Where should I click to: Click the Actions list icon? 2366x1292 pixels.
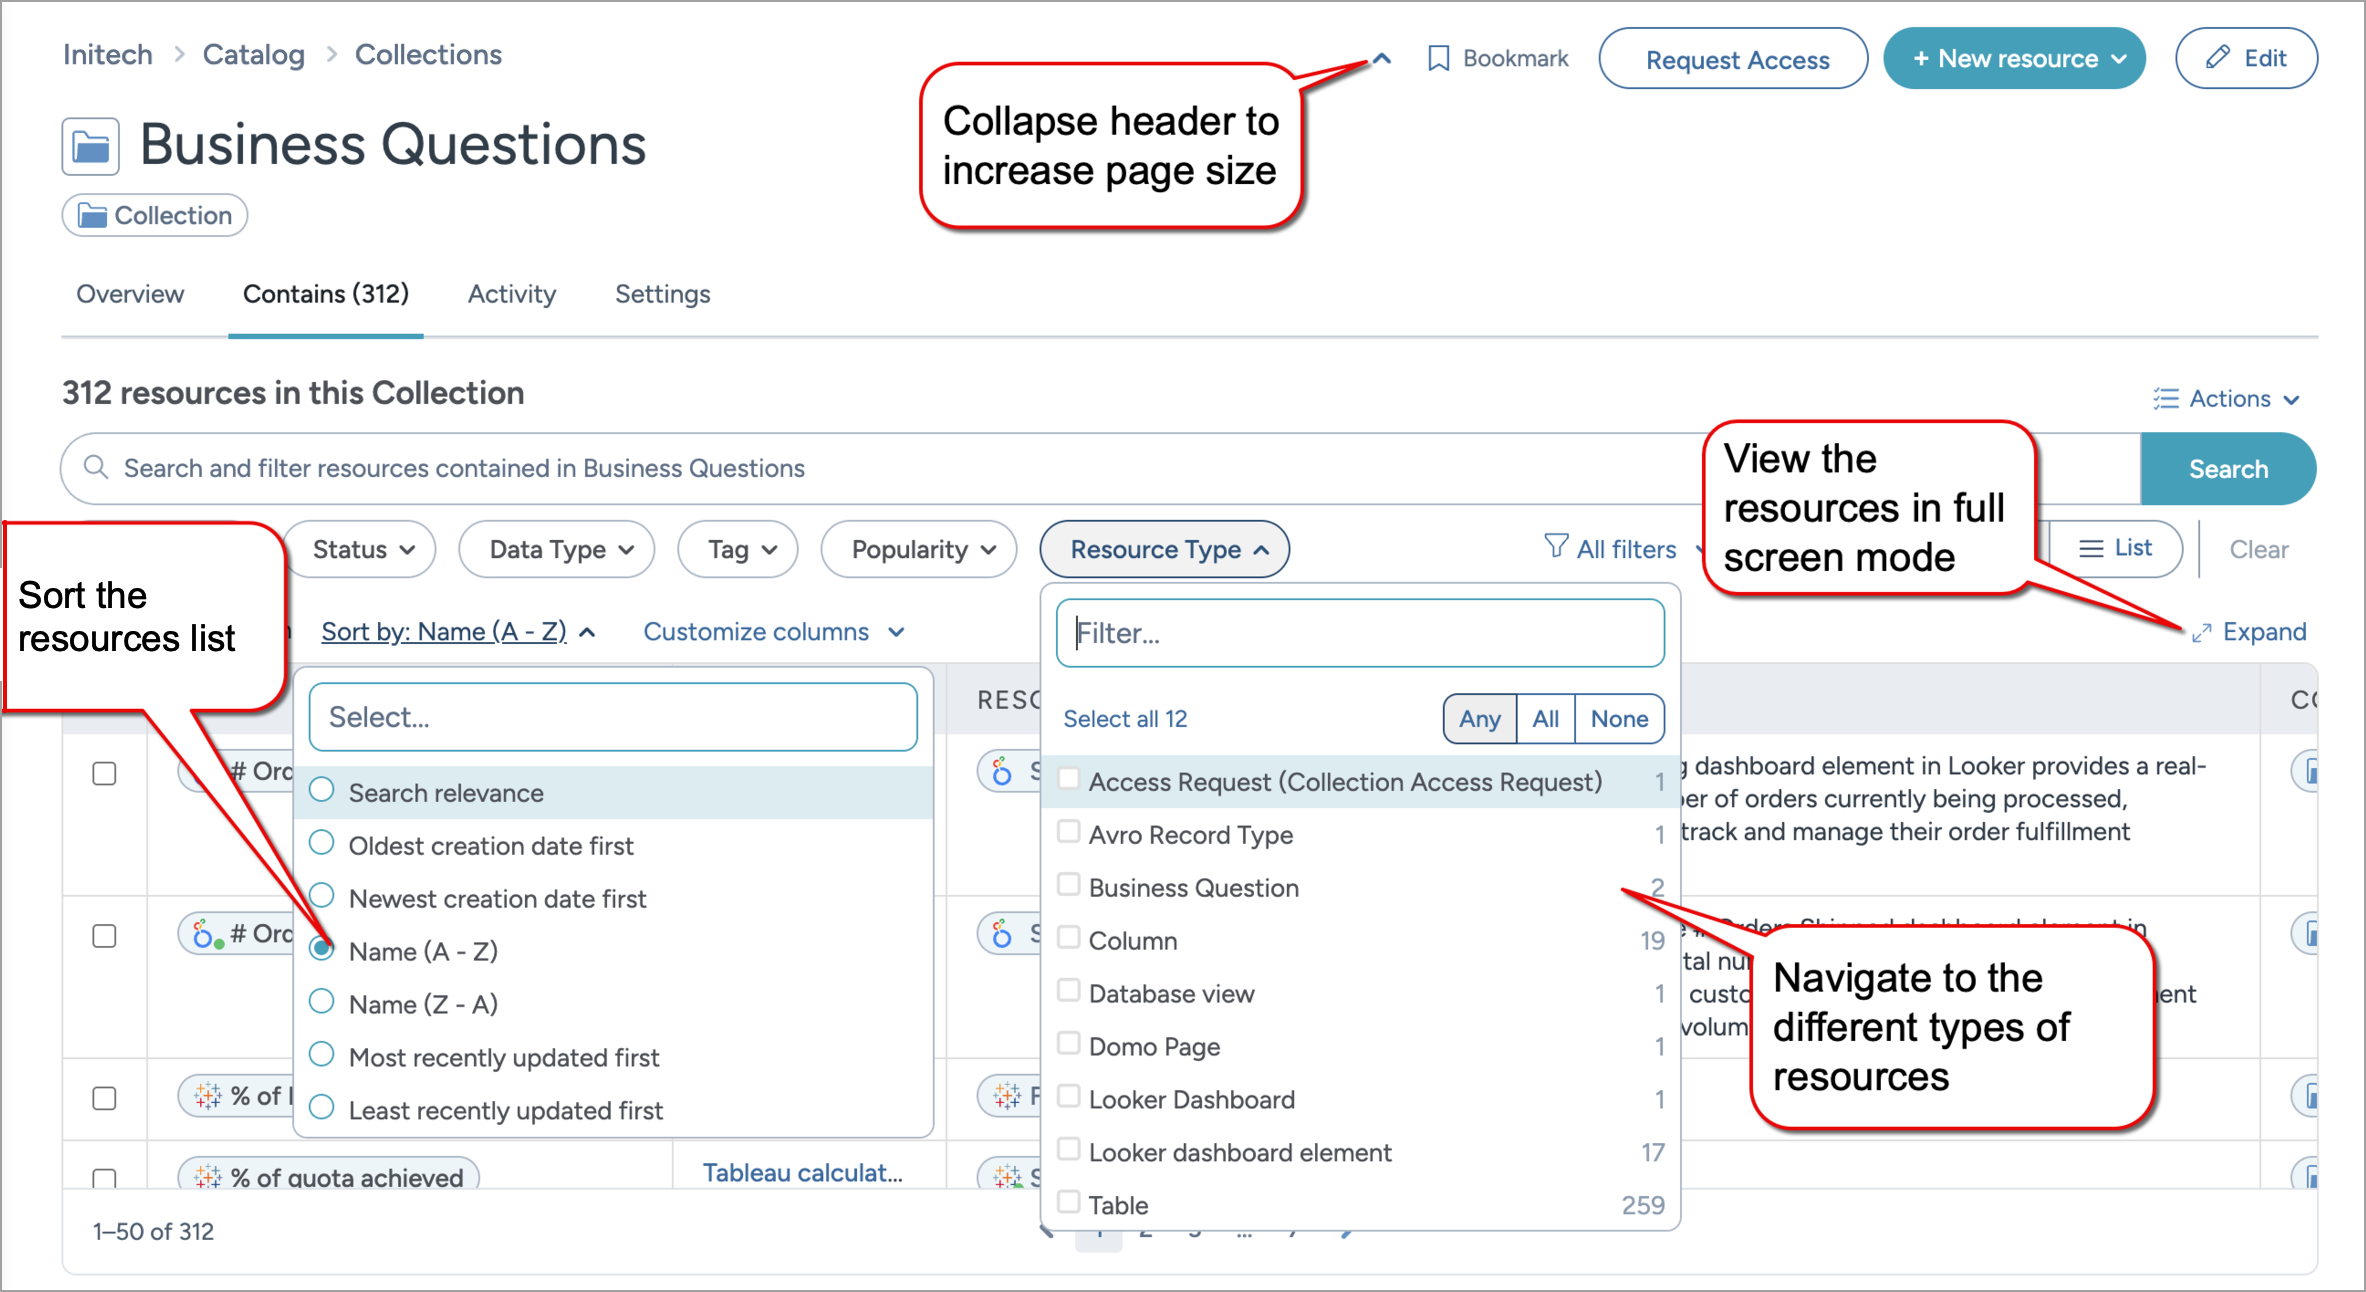(2166, 399)
